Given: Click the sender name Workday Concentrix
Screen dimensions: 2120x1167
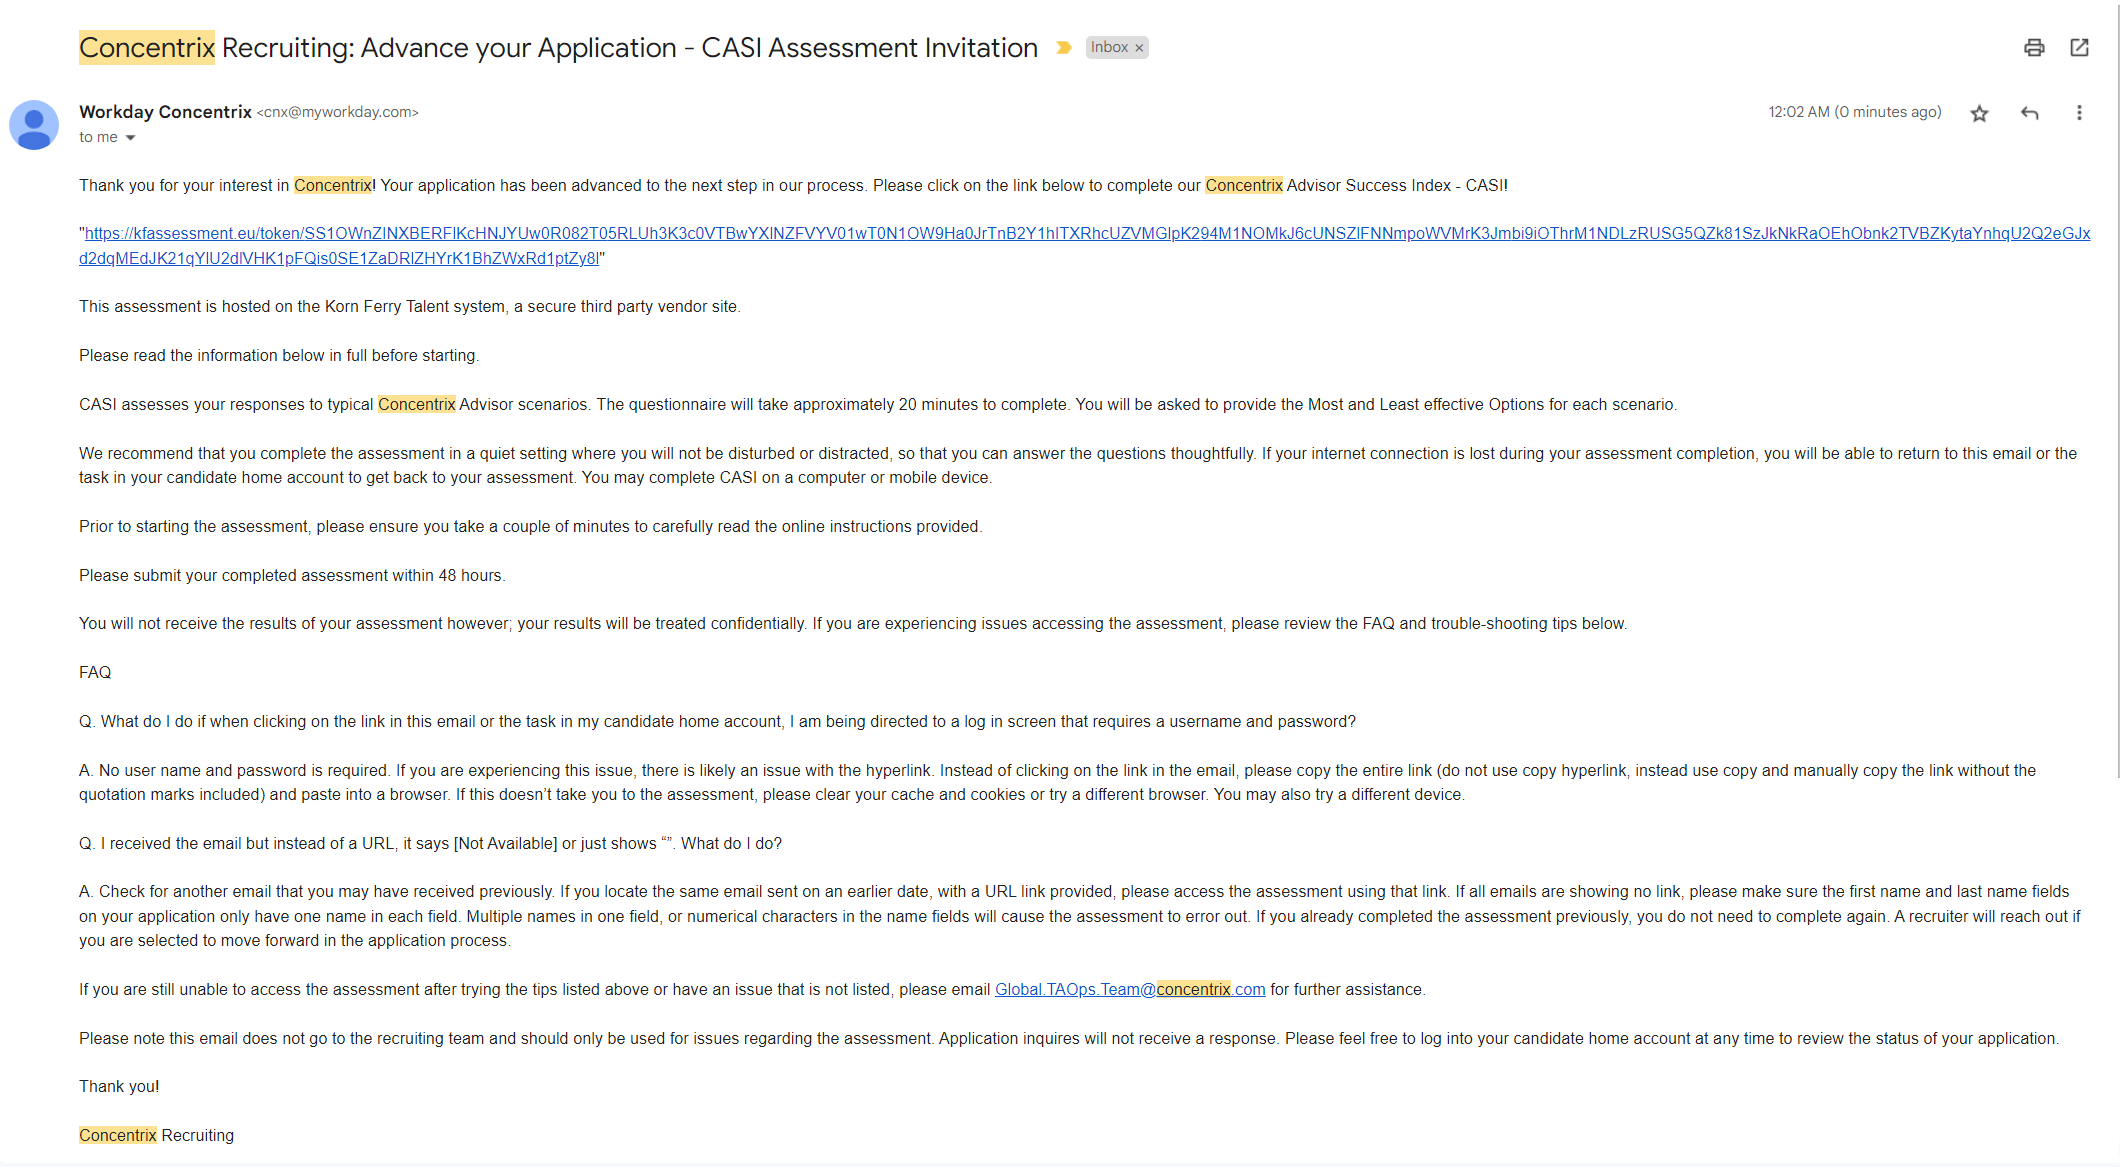Looking at the screenshot, I should point(165,112).
